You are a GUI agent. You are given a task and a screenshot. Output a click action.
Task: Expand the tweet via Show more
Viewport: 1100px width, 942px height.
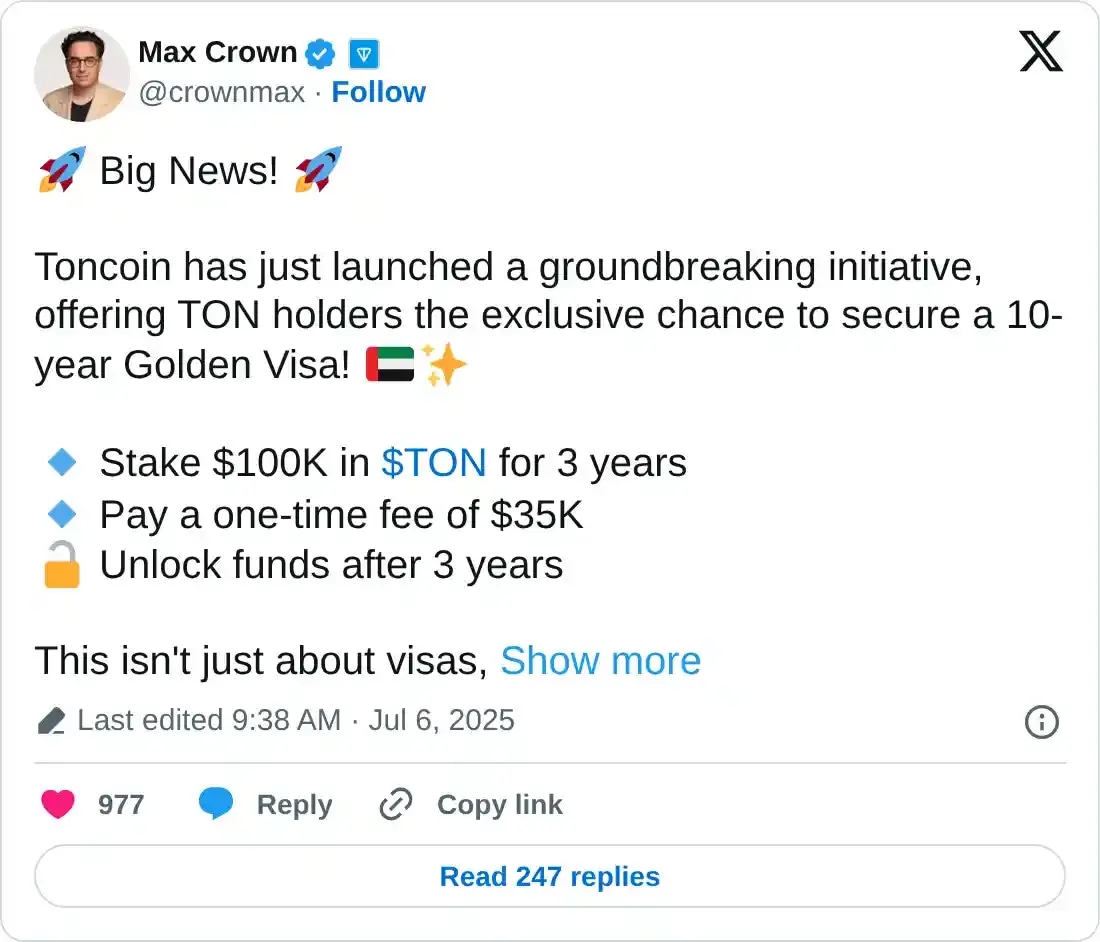point(600,661)
